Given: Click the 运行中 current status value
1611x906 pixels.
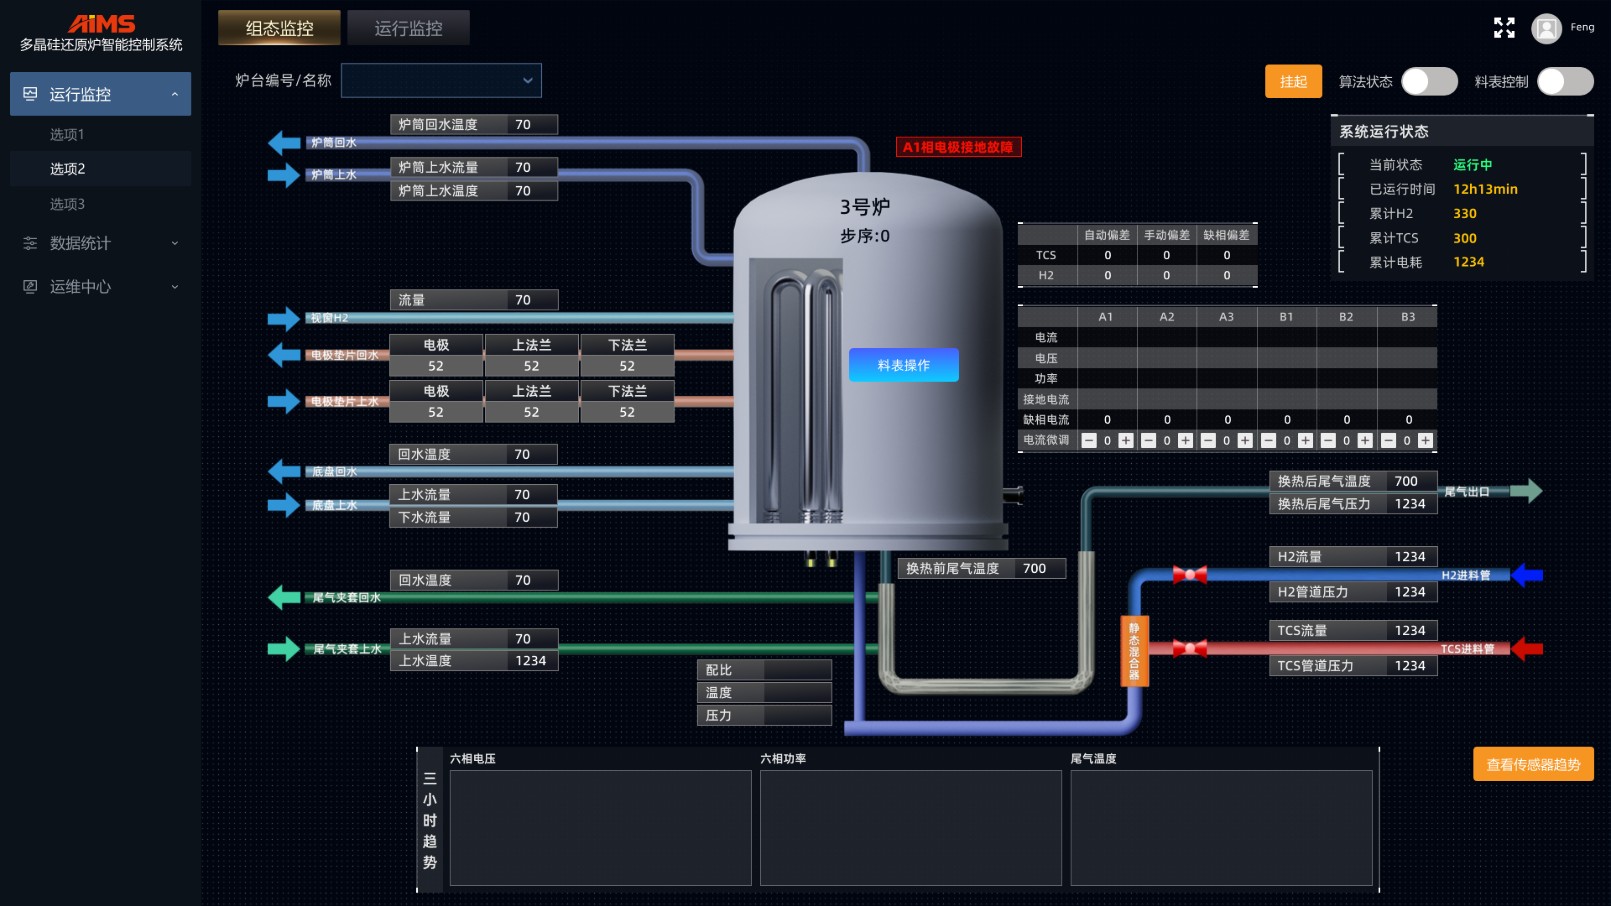Looking at the screenshot, I should pyautogui.click(x=1472, y=165).
